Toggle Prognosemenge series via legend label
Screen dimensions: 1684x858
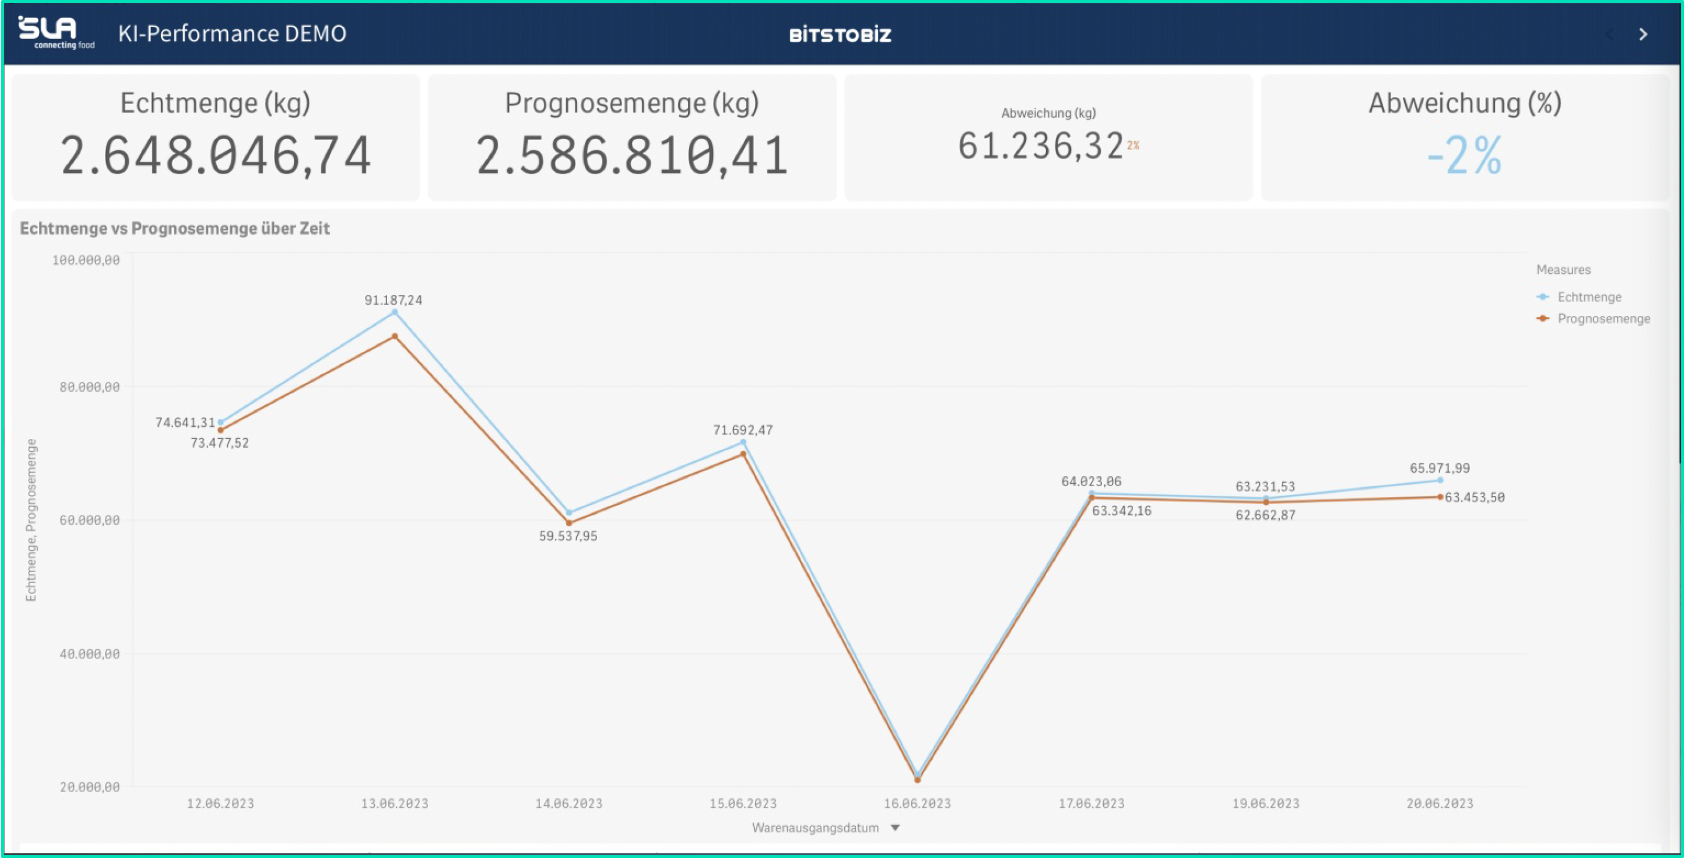pyautogui.click(x=1603, y=319)
